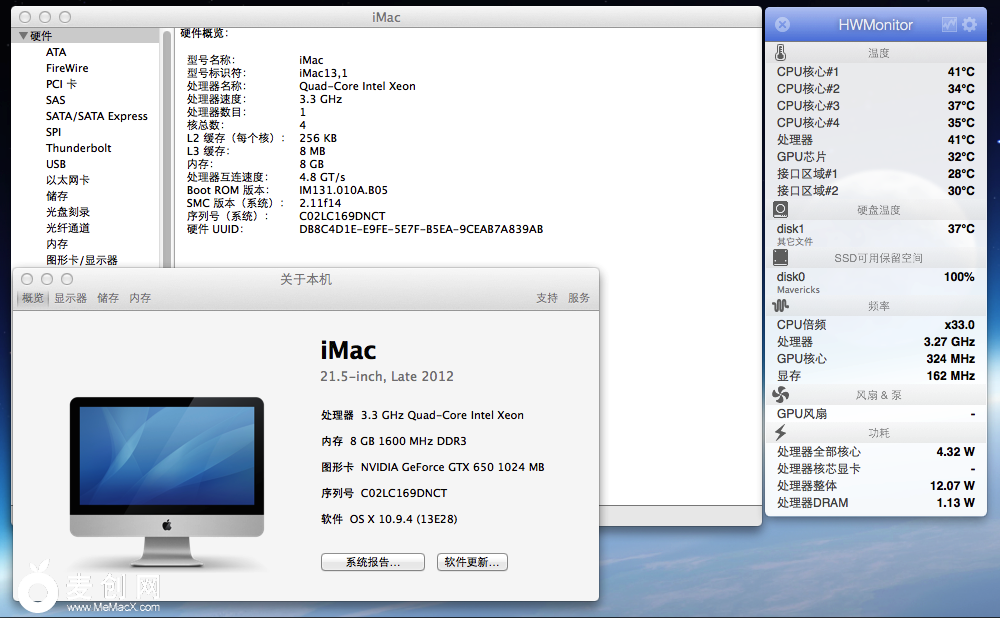Click the 软件更新... button

click(472, 562)
